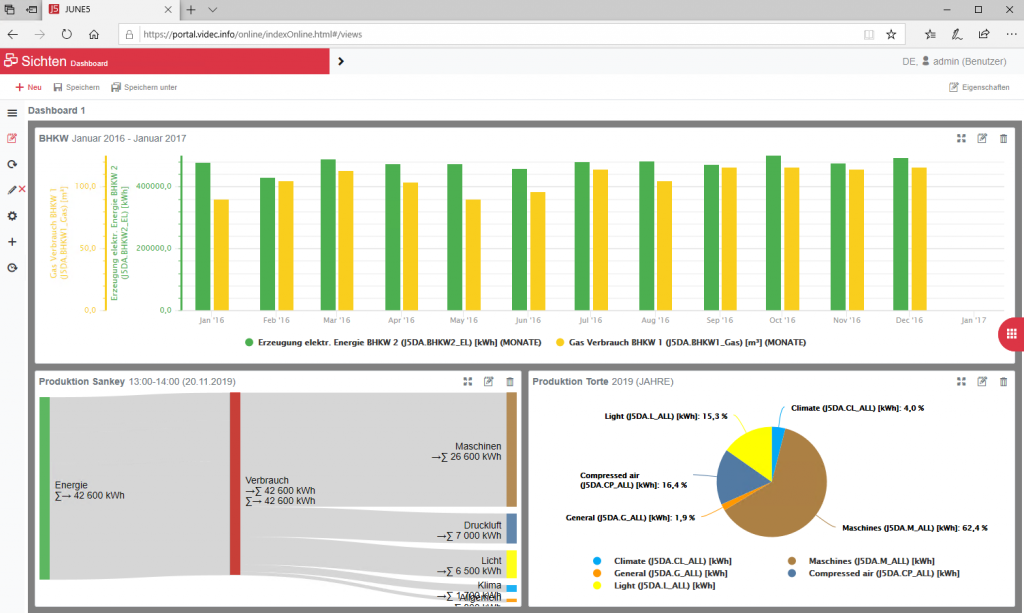
Task: Open Eigenschaften properties link
Action: [978, 87]
